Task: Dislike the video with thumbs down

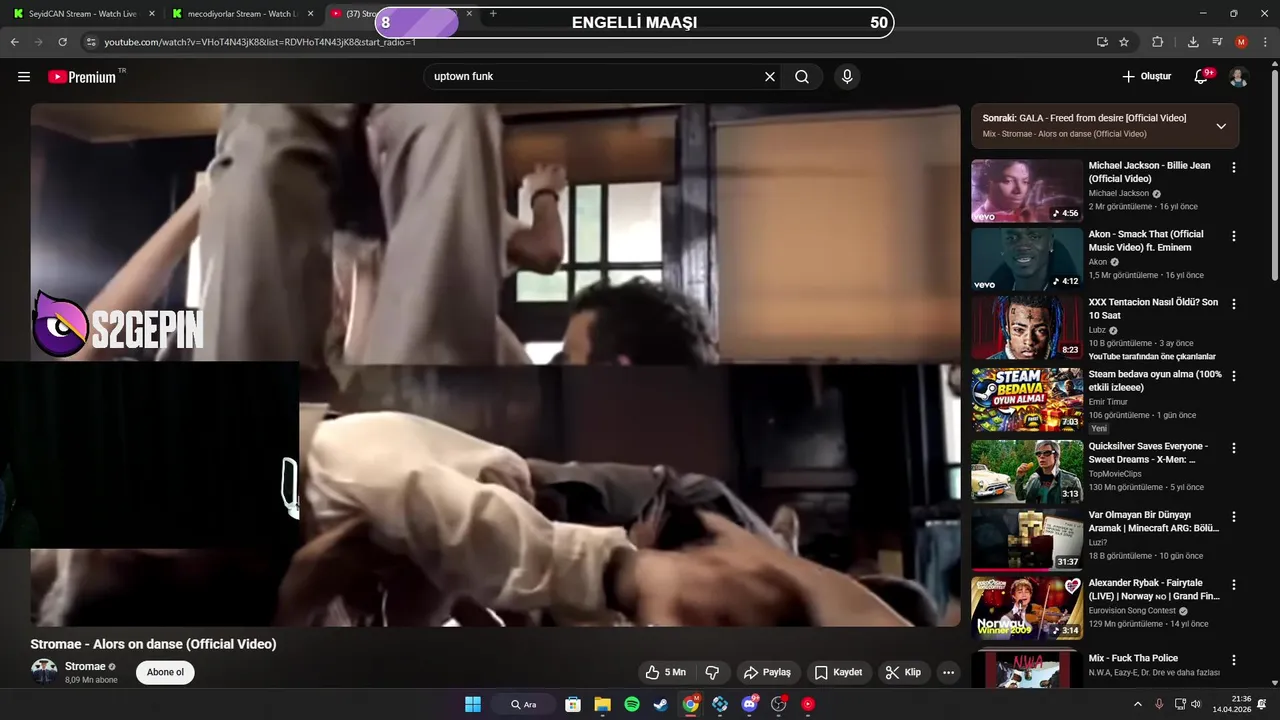Action: click(x=713, y=673)
